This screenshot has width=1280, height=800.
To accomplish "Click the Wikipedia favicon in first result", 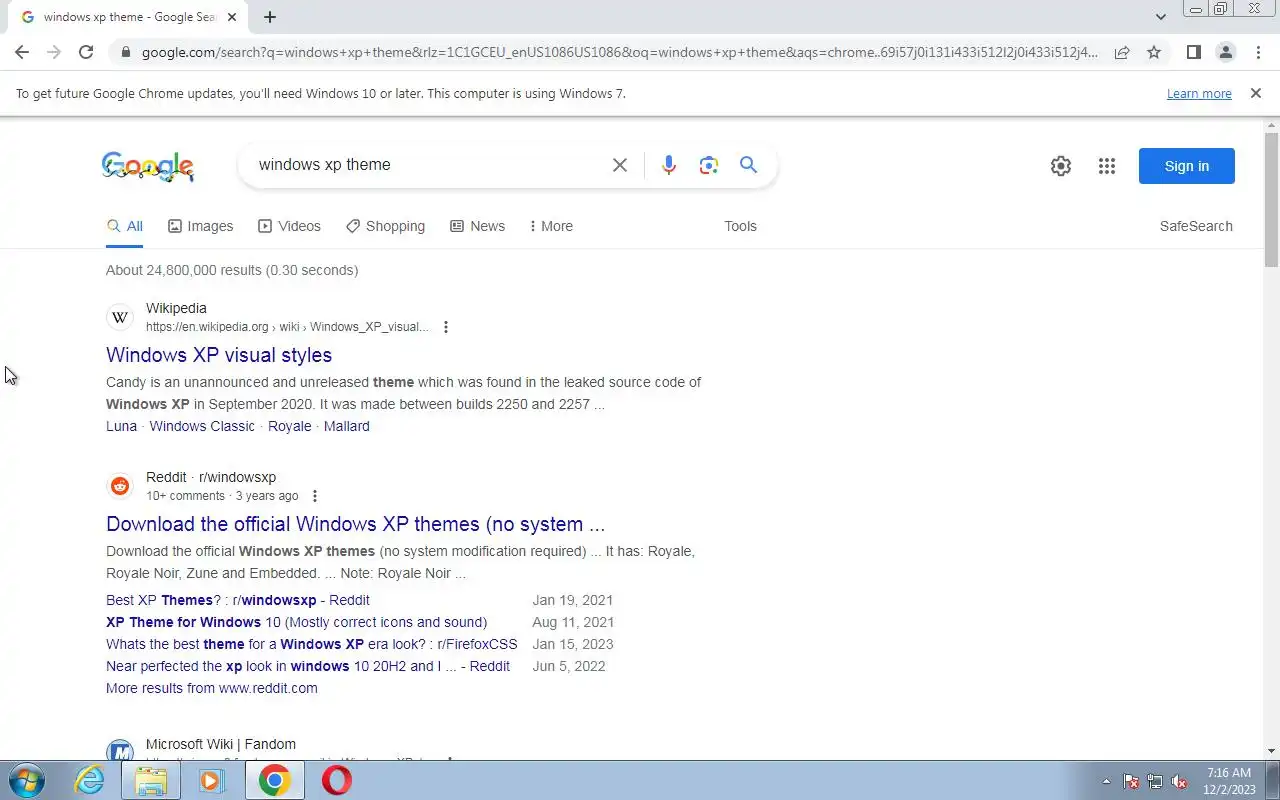I will (x=120, y=317).
